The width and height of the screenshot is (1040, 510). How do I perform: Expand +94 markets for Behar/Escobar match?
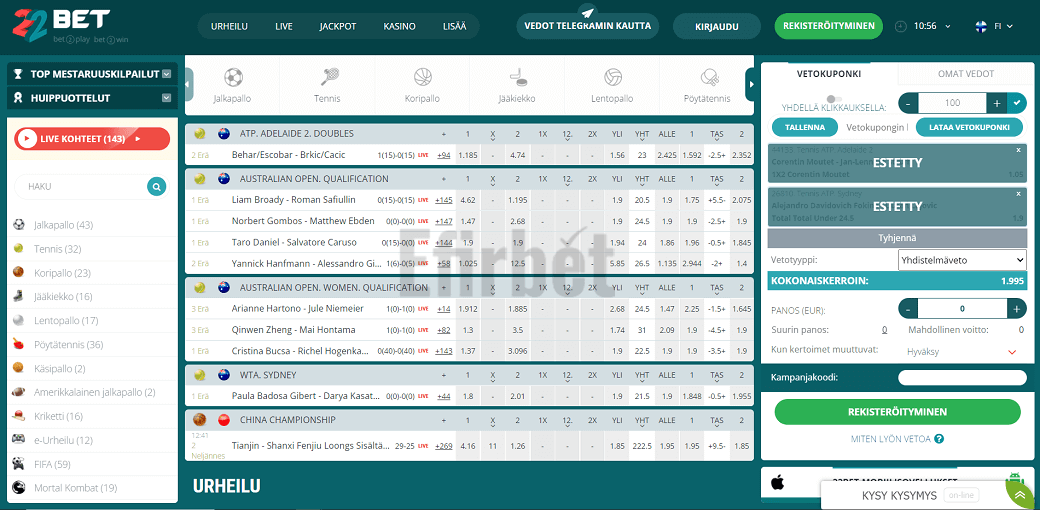pyautogui.click(x=444, y=155)
